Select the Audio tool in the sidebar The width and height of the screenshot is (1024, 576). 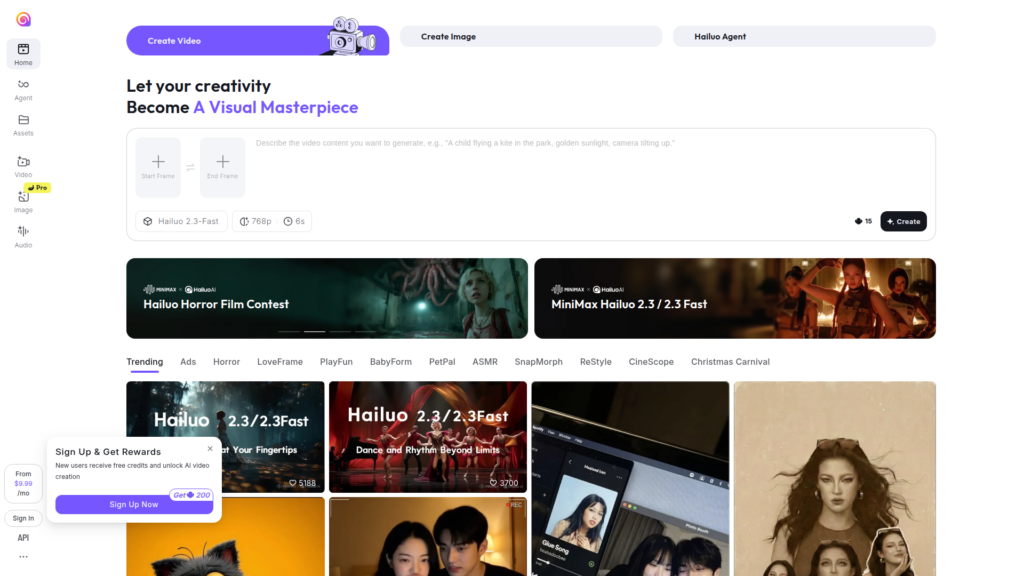(23, 236)
